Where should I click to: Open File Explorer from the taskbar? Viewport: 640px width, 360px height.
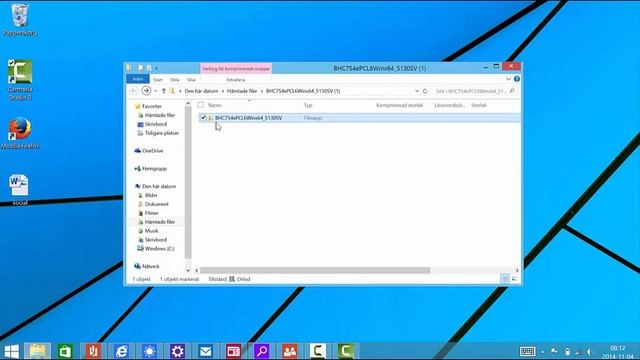38,351
